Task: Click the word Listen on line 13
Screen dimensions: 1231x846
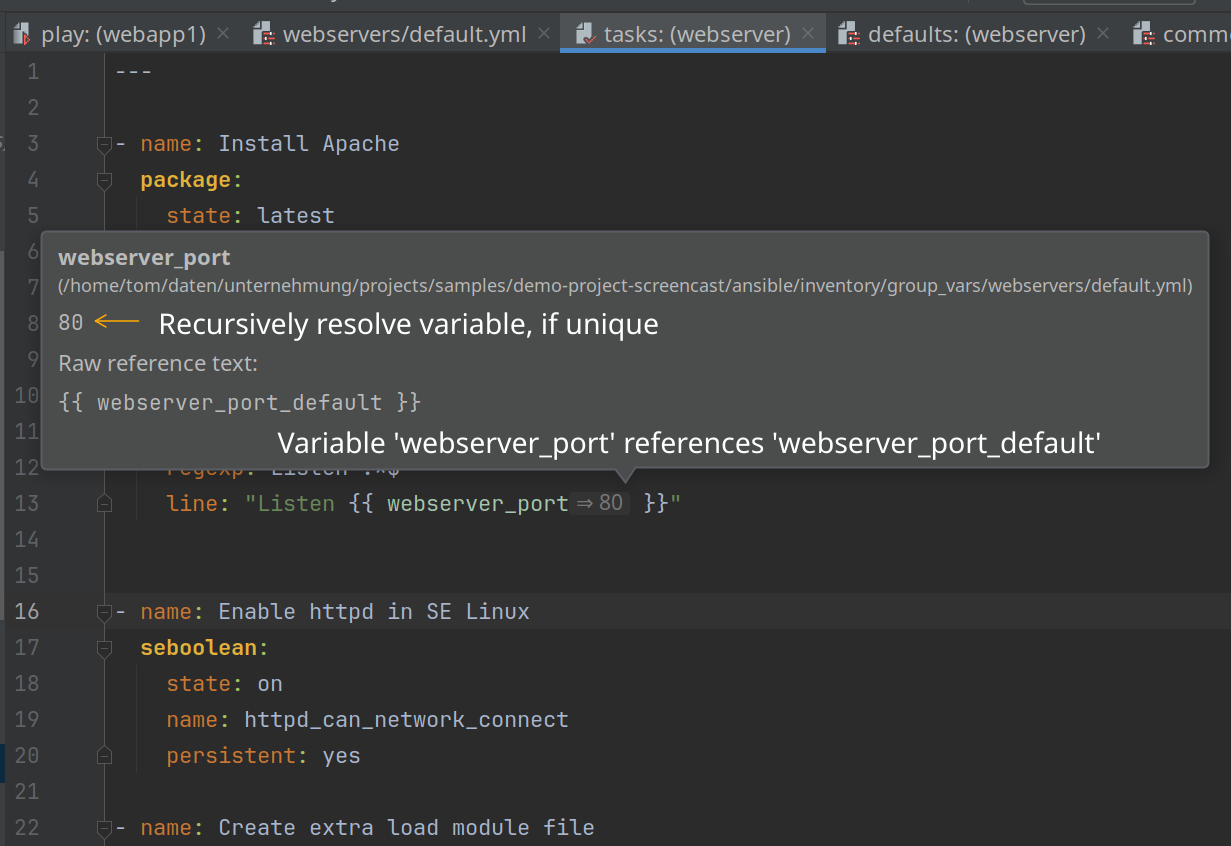Action: 296,504
